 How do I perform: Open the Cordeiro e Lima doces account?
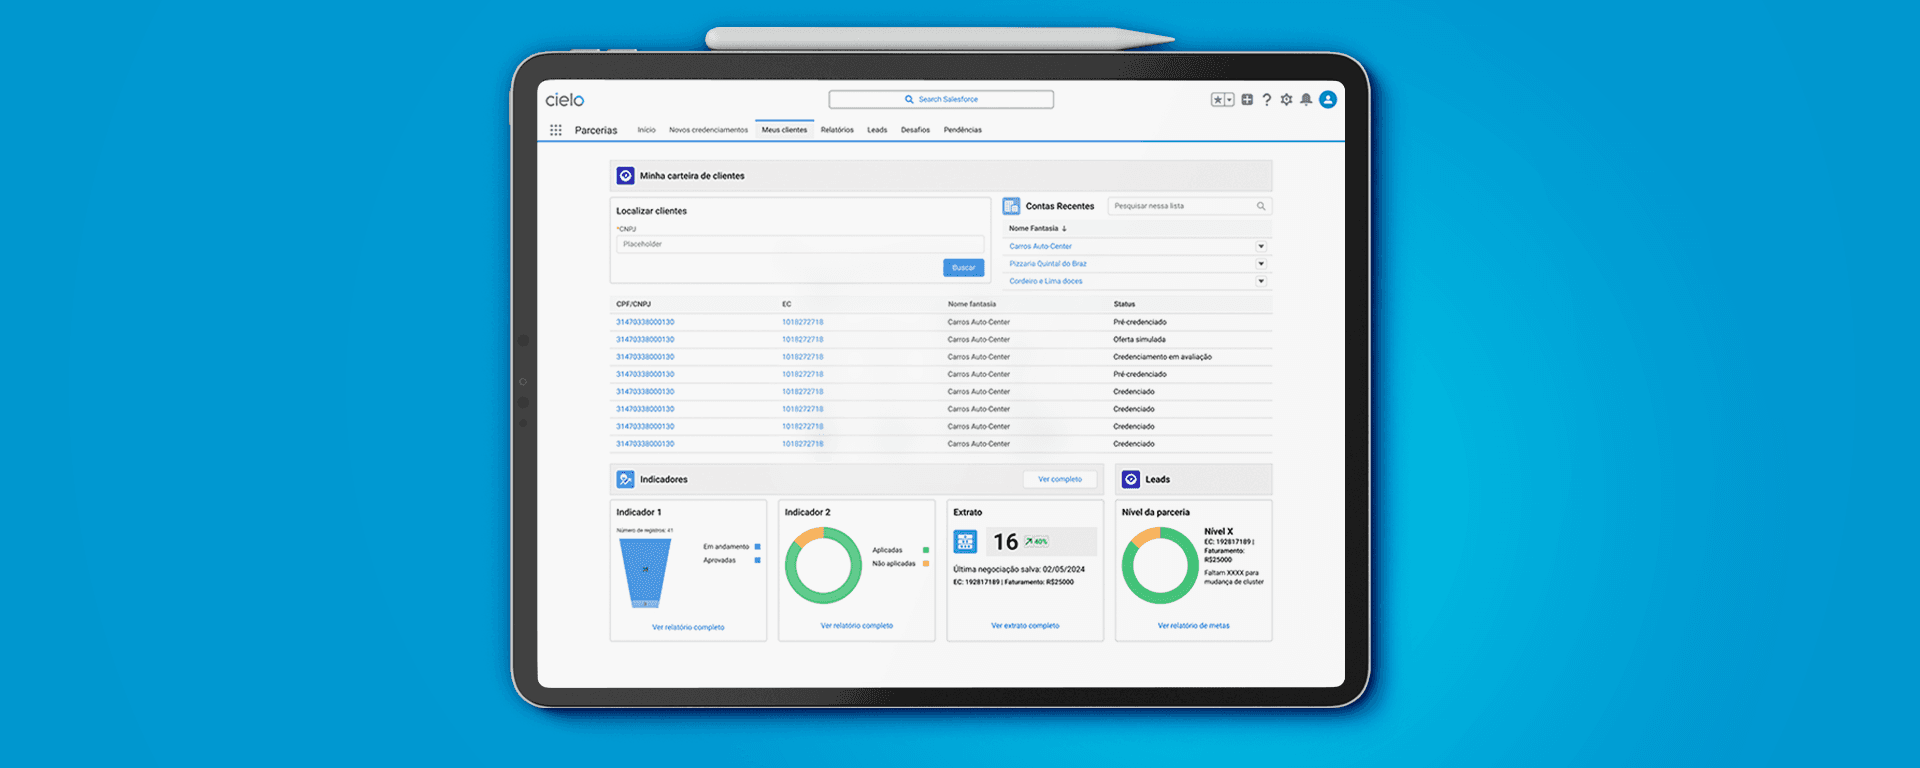pyautogui.click(x=1046, y=281)
